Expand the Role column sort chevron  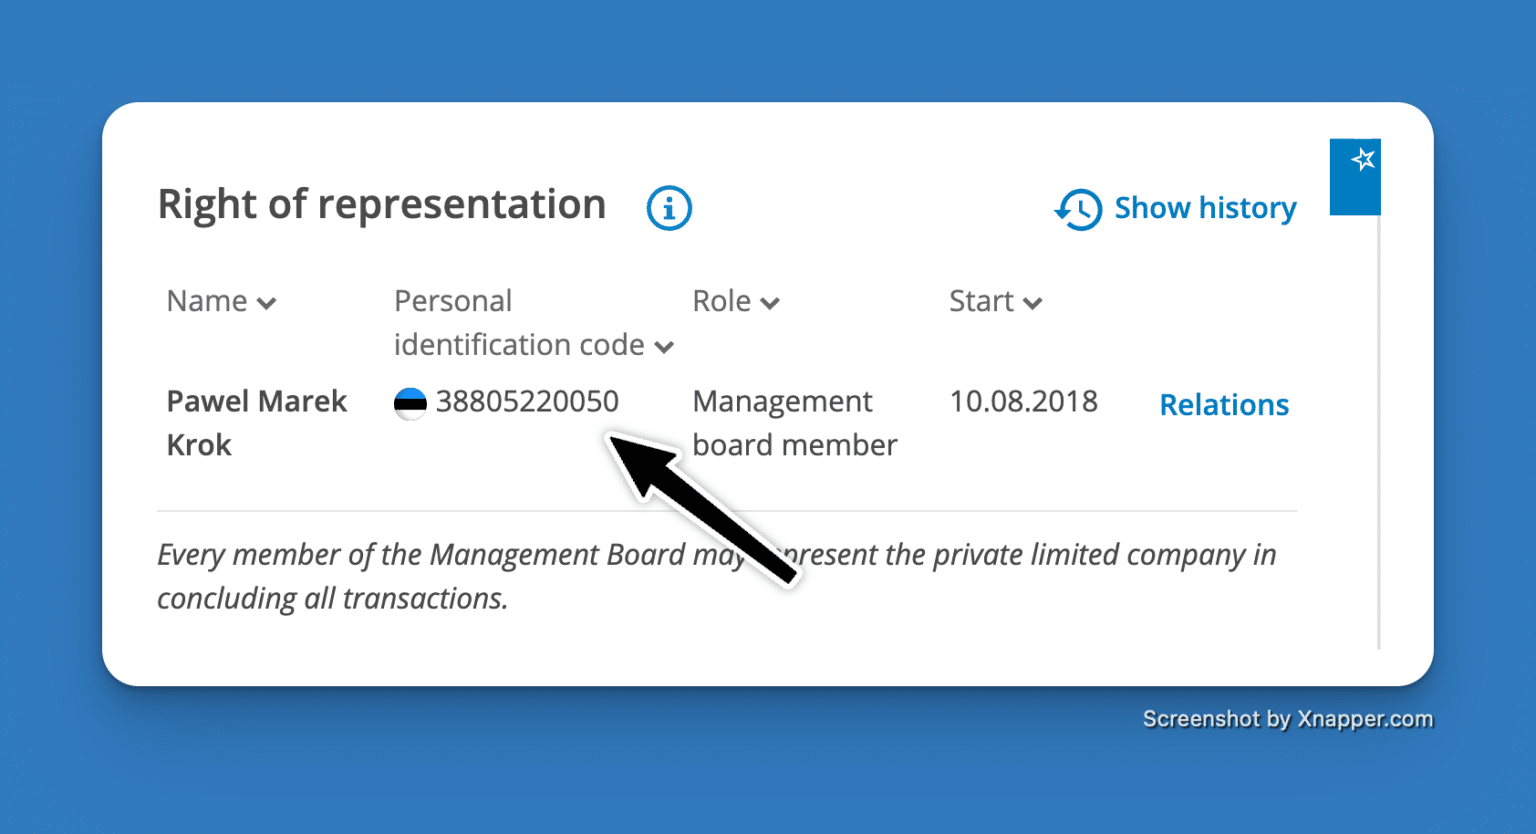click(x=770, y=303)
